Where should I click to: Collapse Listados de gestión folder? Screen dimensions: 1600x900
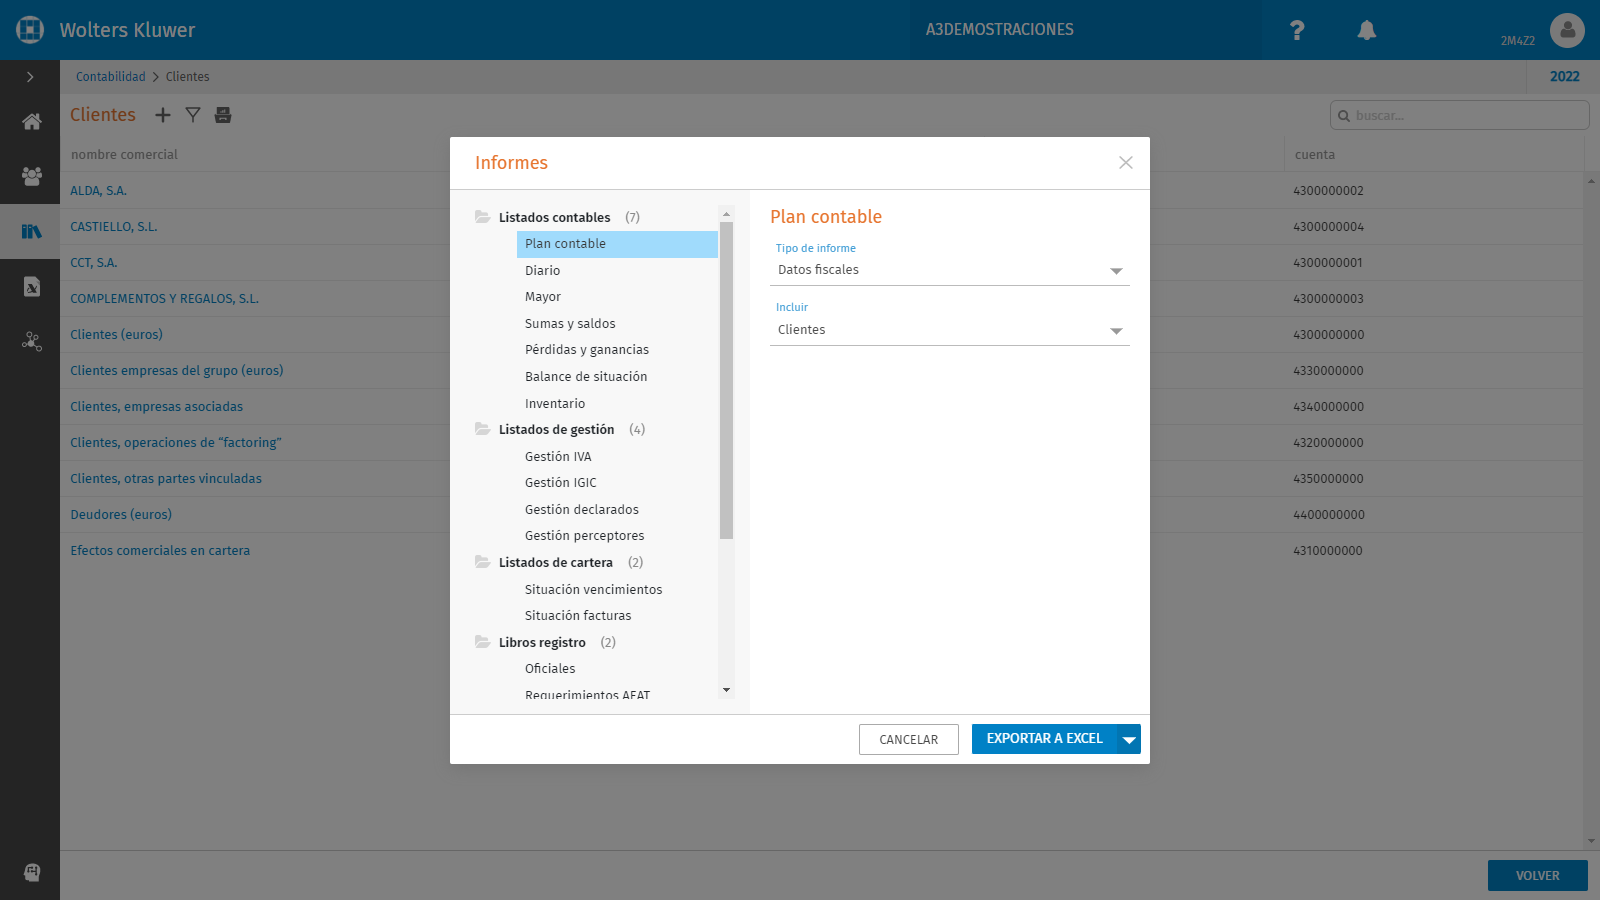coord(483,429)
